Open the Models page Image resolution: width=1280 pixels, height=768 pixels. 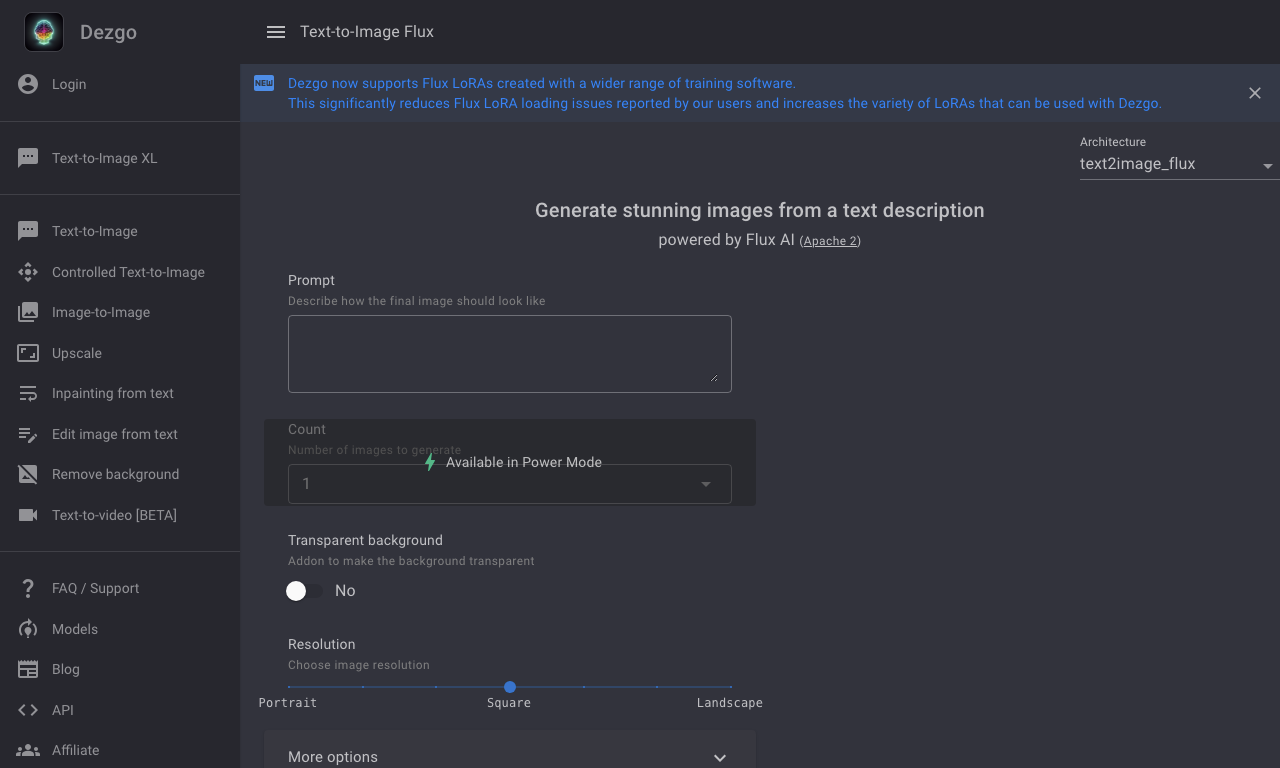[120, 629]
